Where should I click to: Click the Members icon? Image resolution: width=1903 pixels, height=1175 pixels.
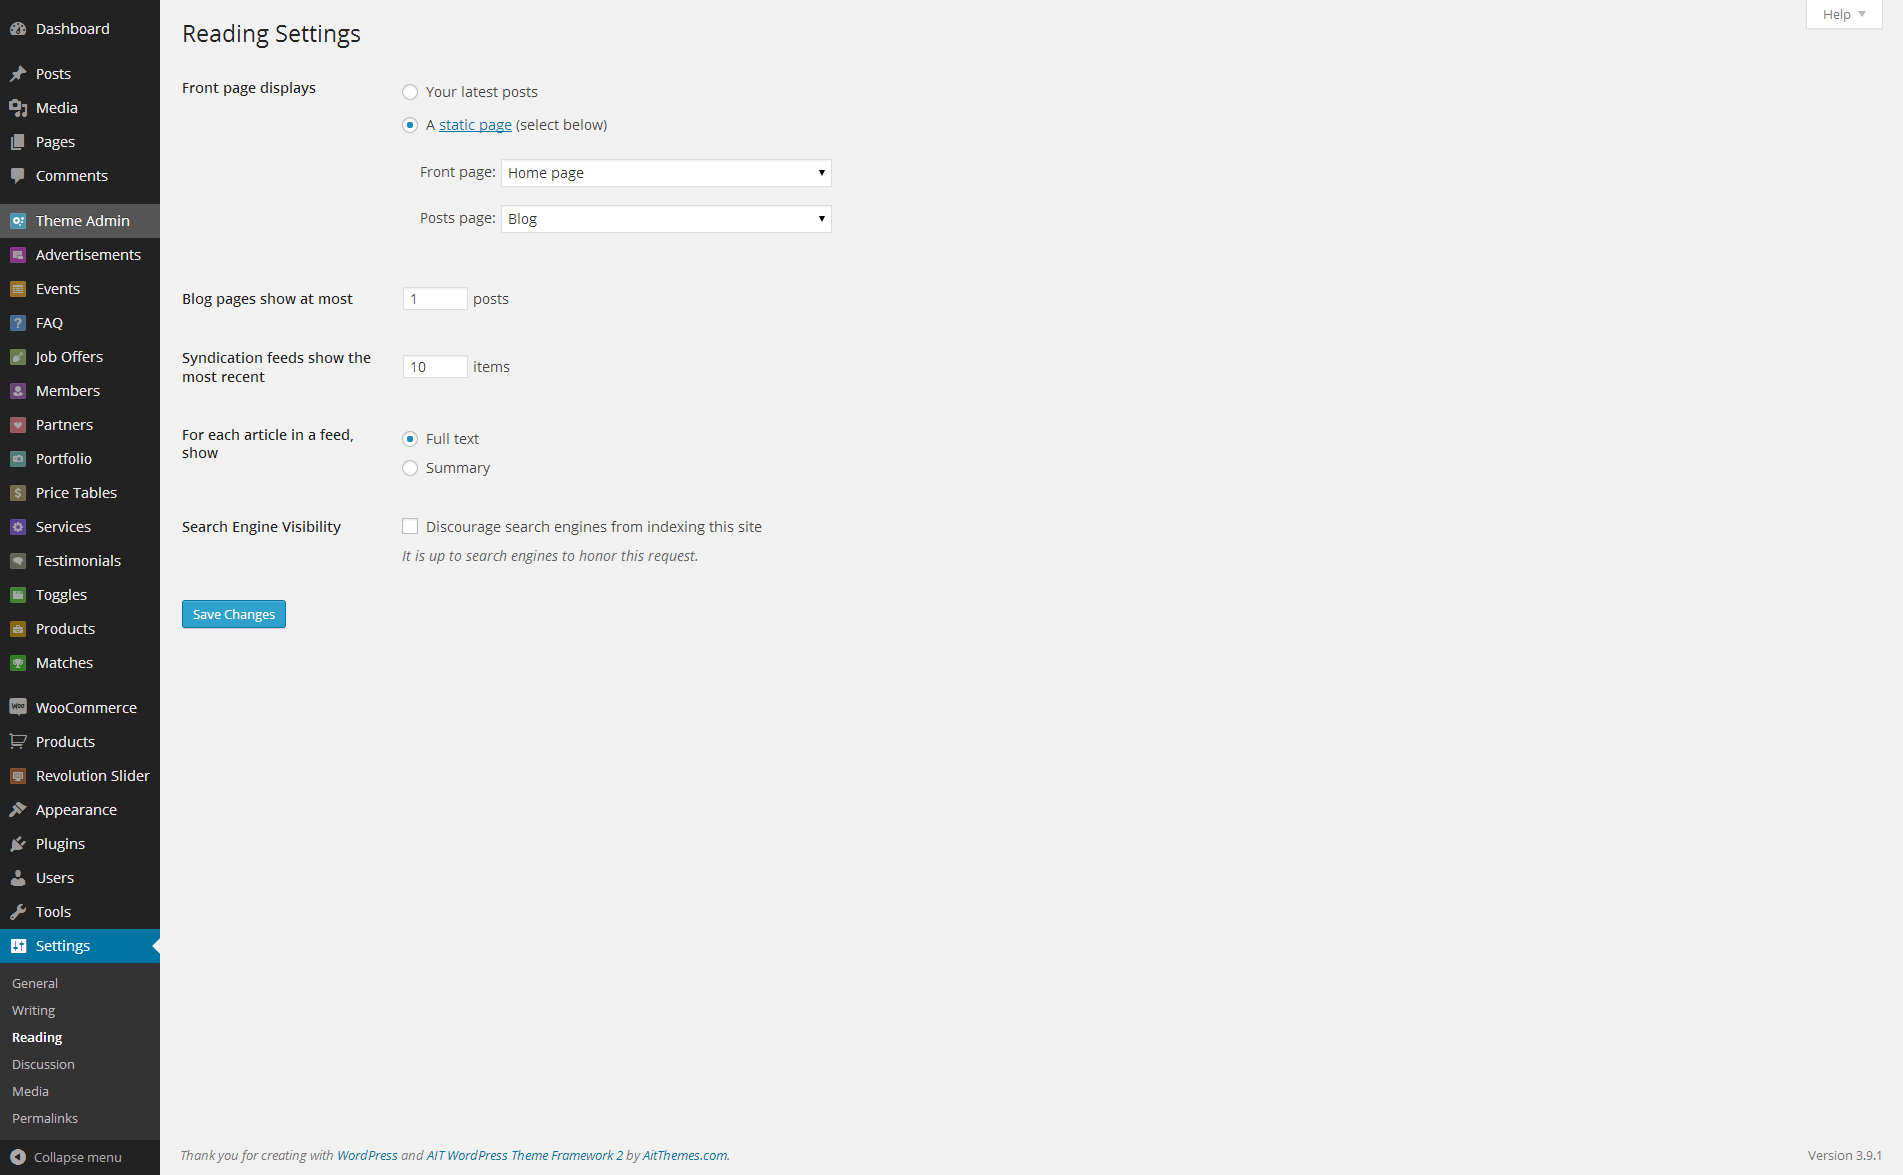point(18,391)
